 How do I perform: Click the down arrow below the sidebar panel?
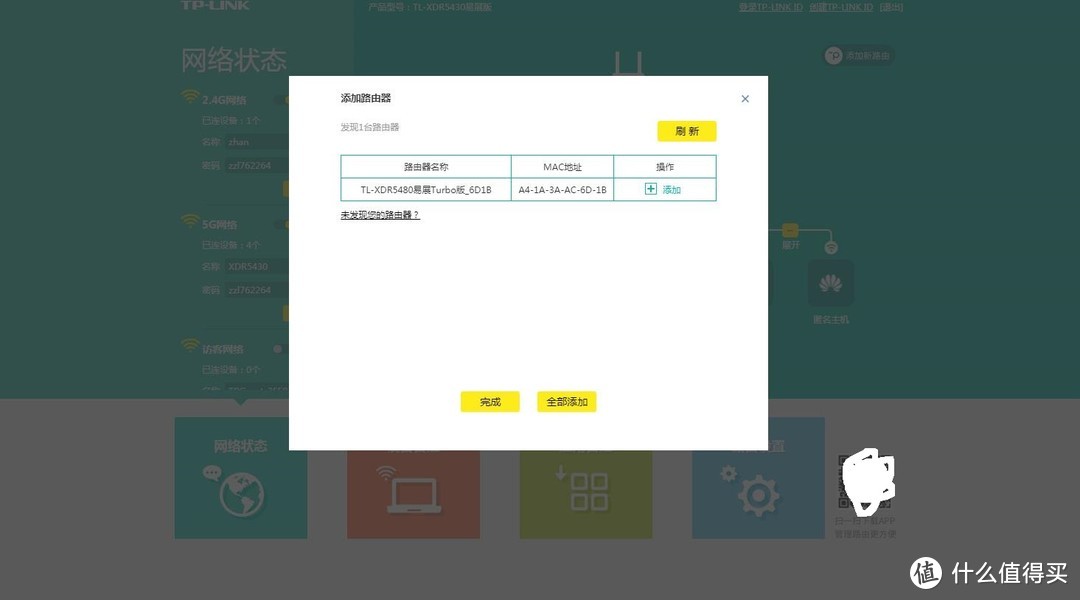[240, 400]
